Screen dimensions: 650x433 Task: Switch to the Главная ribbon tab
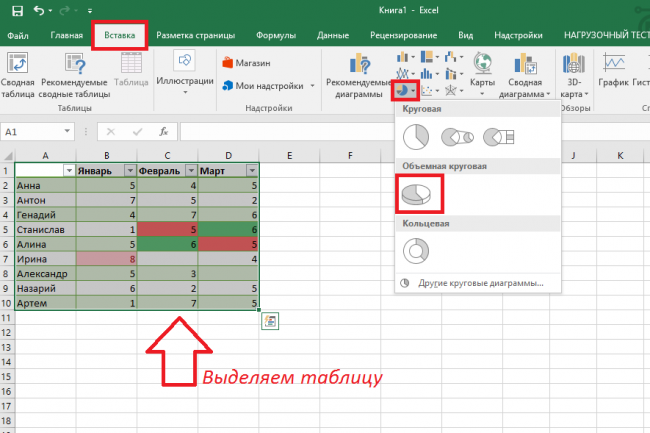tap(67, 35)
